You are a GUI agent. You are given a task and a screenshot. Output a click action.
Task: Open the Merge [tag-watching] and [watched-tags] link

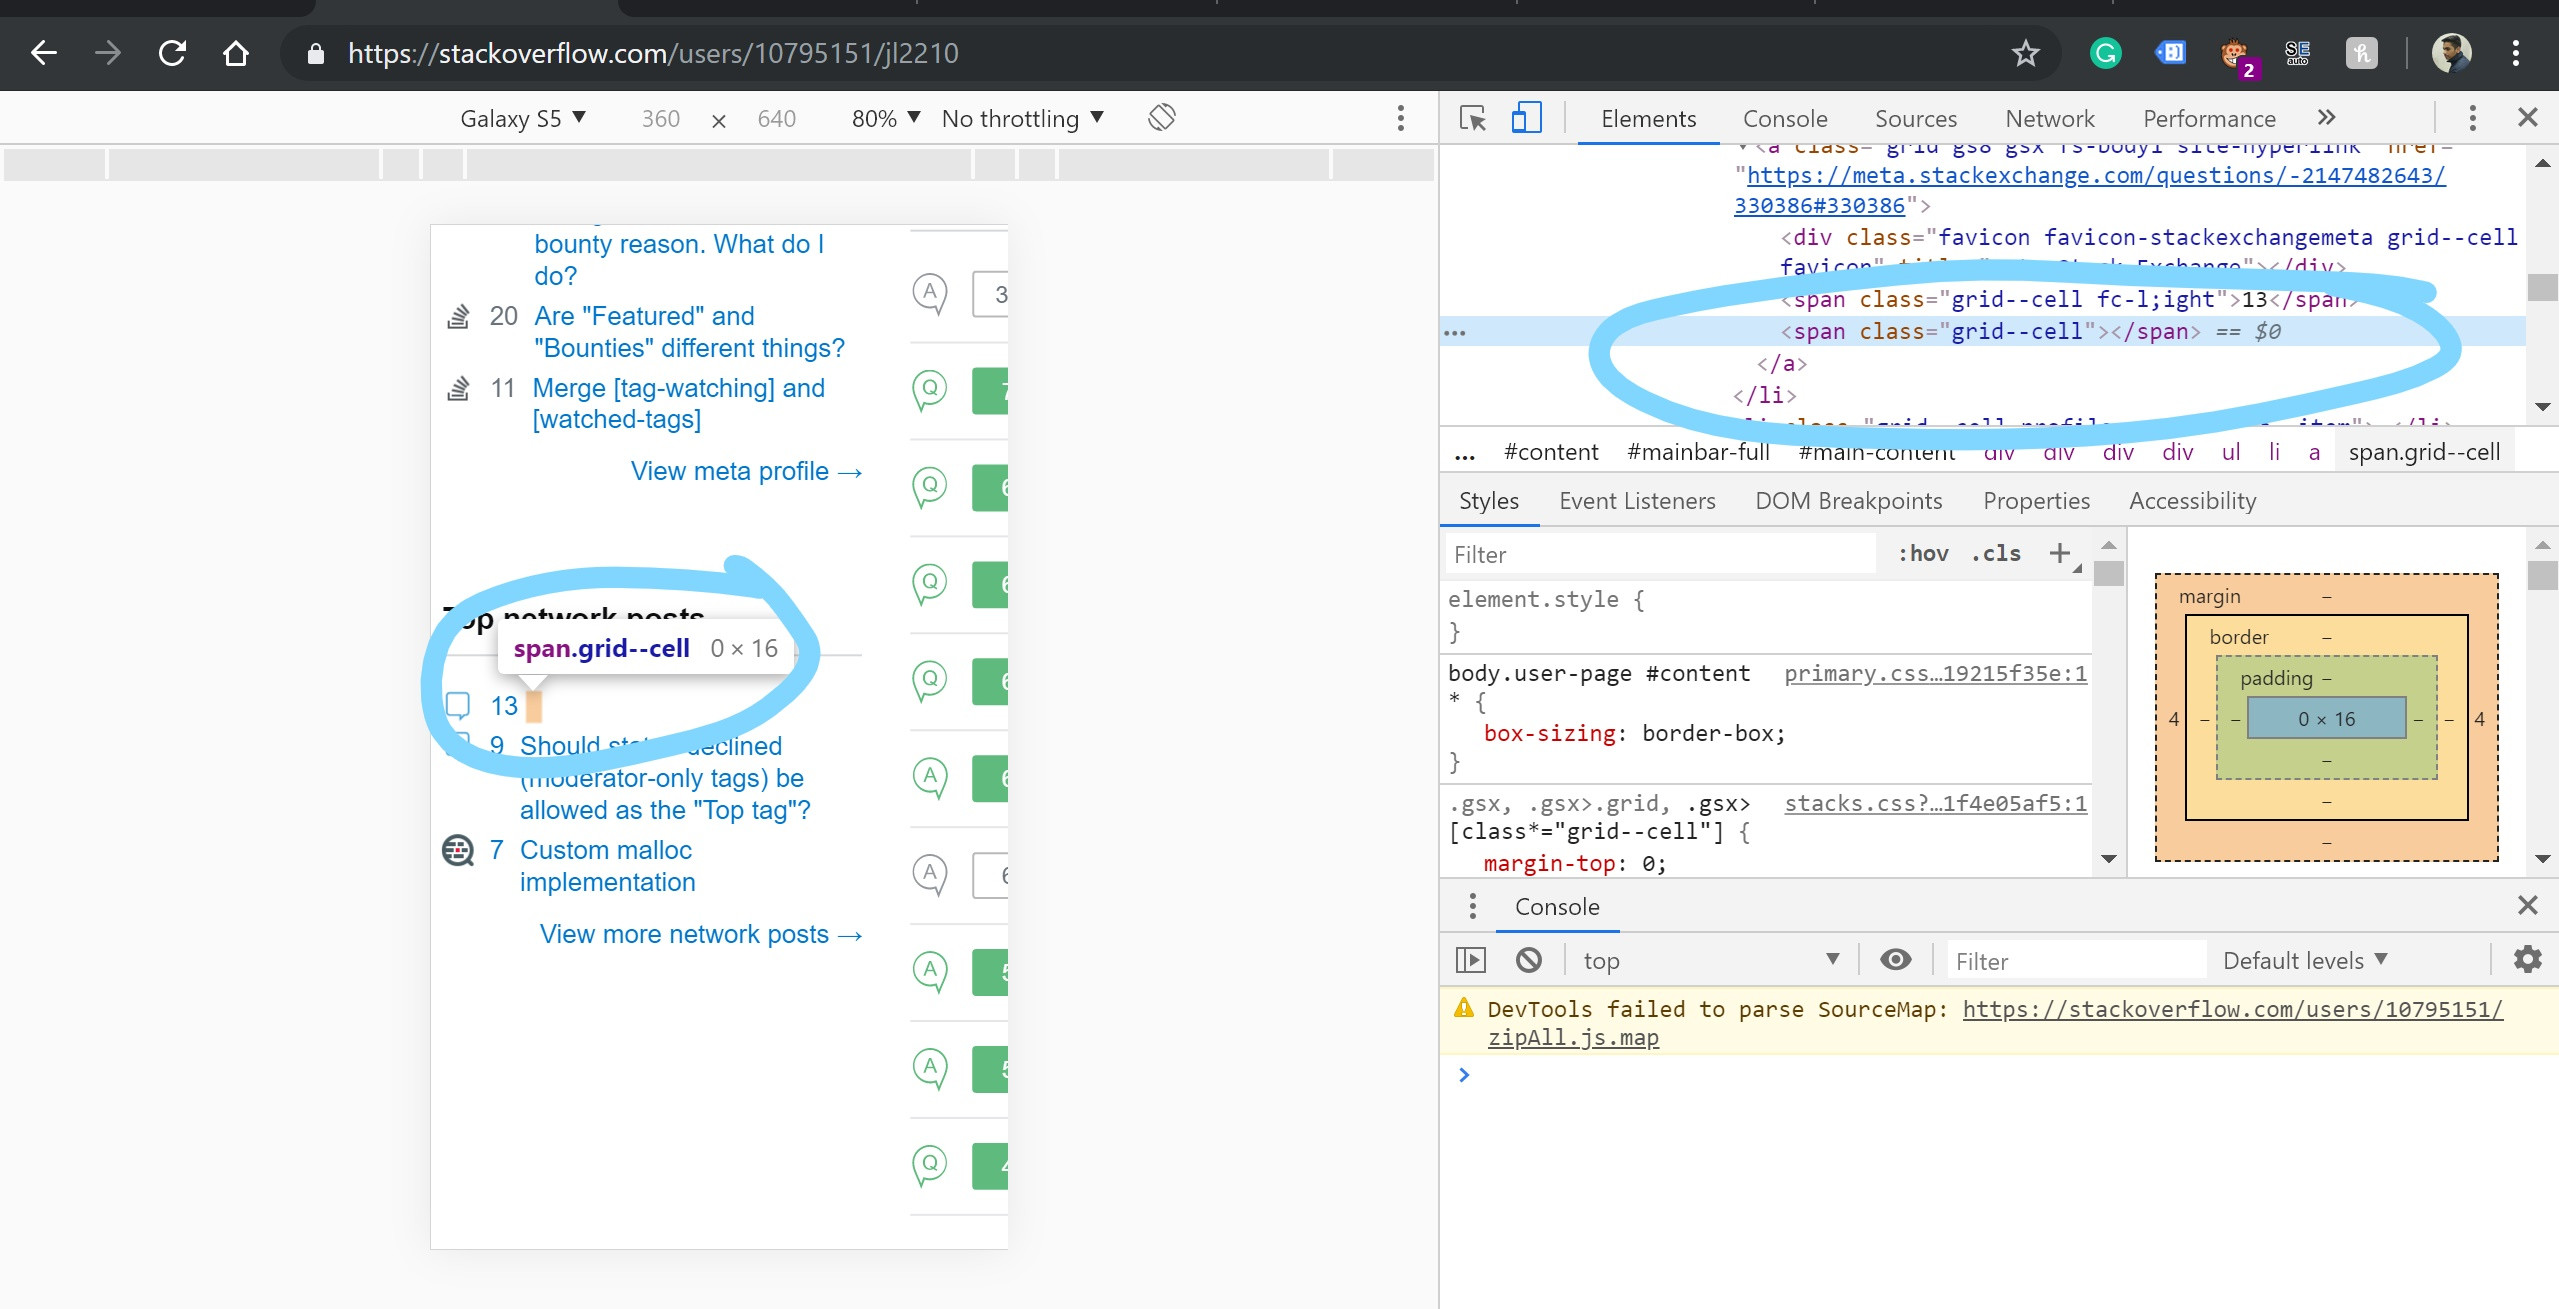679,403
